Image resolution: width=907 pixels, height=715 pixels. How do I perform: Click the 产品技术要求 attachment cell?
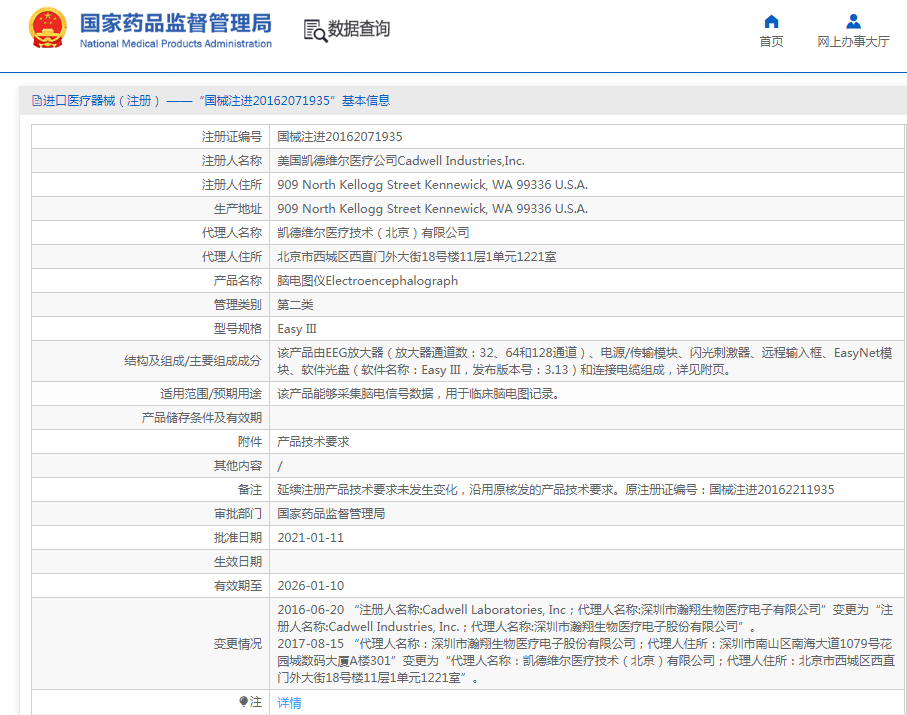point(313,442)
